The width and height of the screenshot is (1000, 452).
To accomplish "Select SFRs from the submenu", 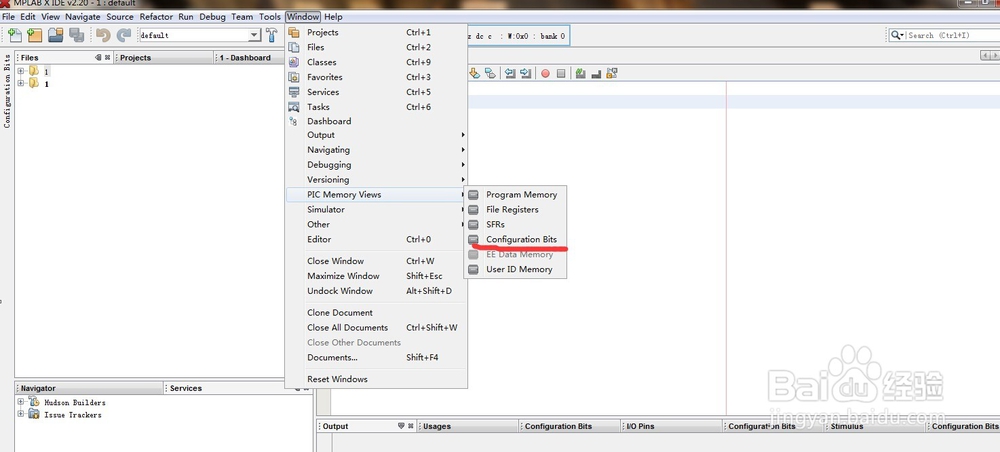I will click(515, 224).
